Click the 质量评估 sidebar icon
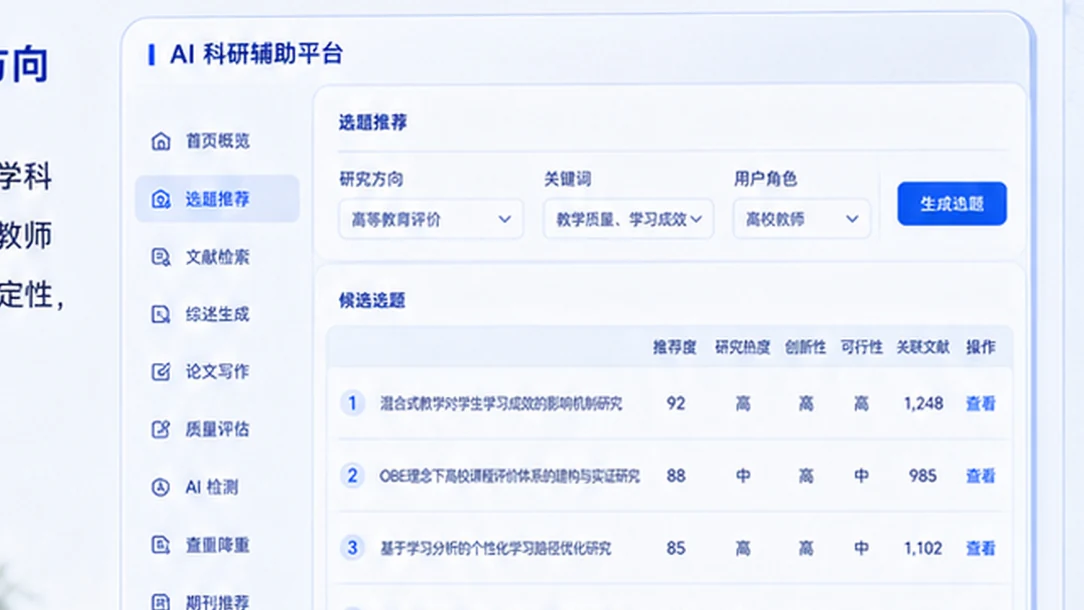The width and height of the screenshot is (1084, 610). pos(160,429)
